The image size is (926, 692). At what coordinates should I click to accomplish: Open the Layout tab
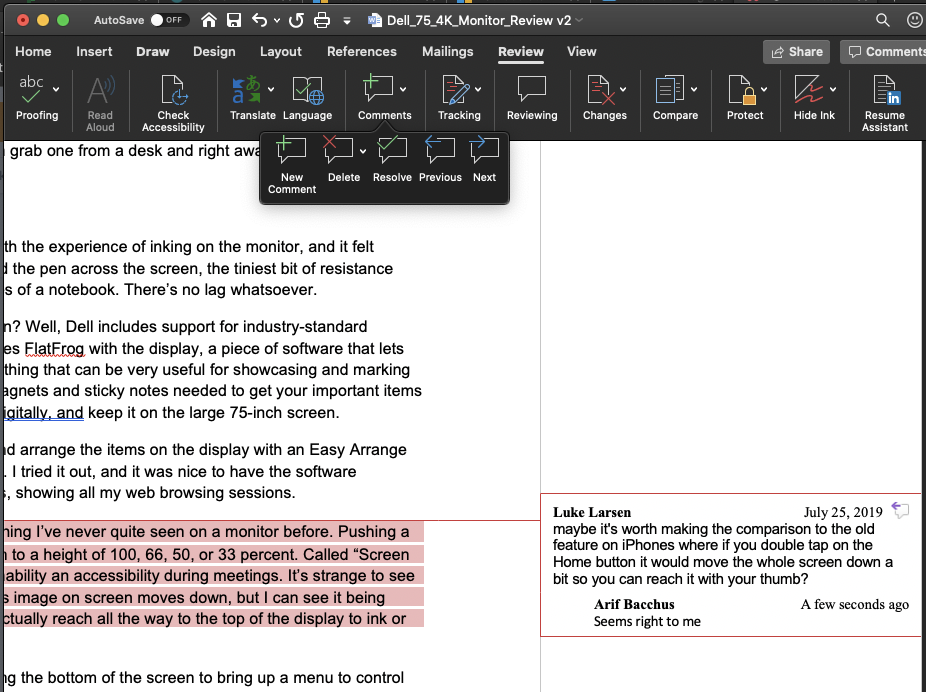281,51
